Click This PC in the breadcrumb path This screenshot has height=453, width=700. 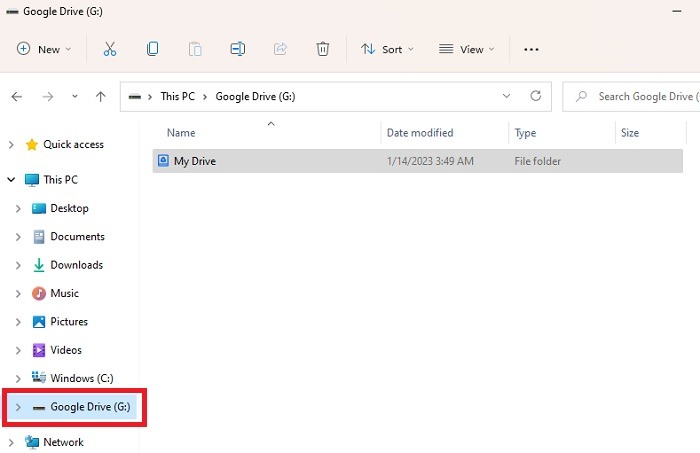coord(178,96)
